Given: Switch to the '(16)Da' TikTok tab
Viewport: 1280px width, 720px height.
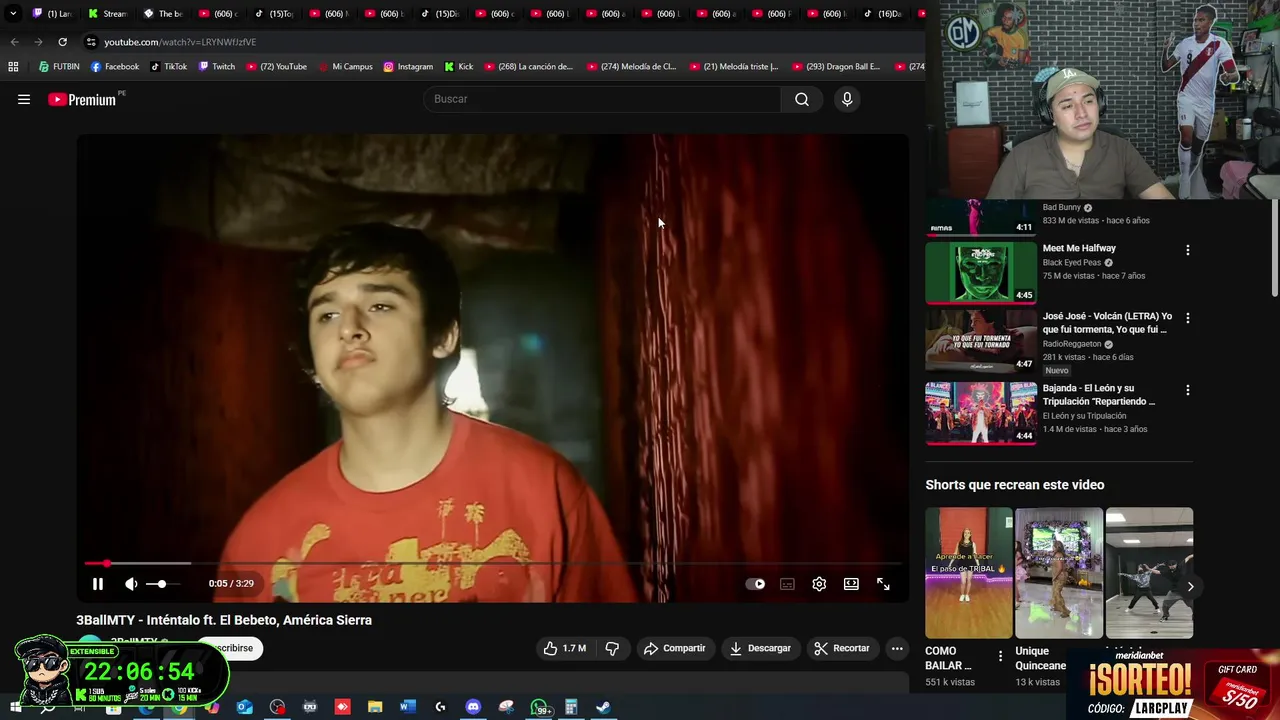Looking at the screenshot, I should coord(880,14).
